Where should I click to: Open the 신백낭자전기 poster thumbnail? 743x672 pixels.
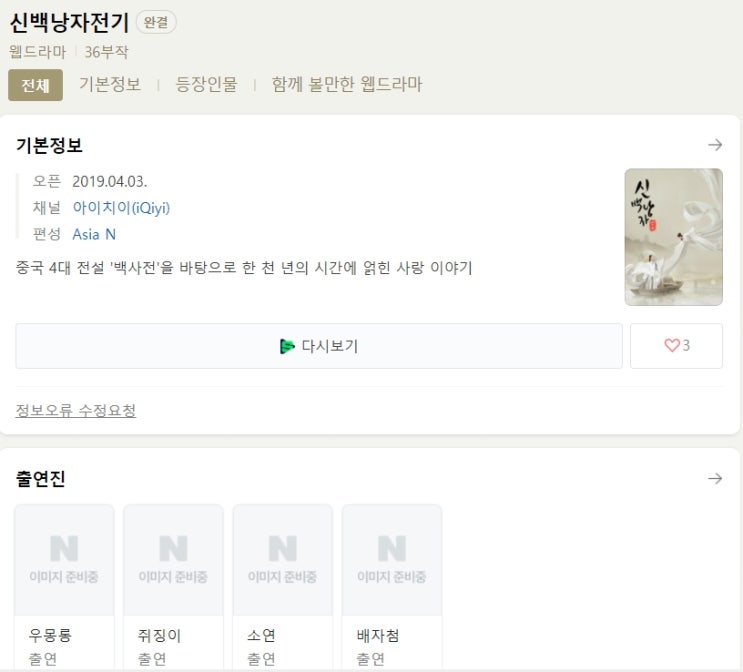click(x=673, y=237)
